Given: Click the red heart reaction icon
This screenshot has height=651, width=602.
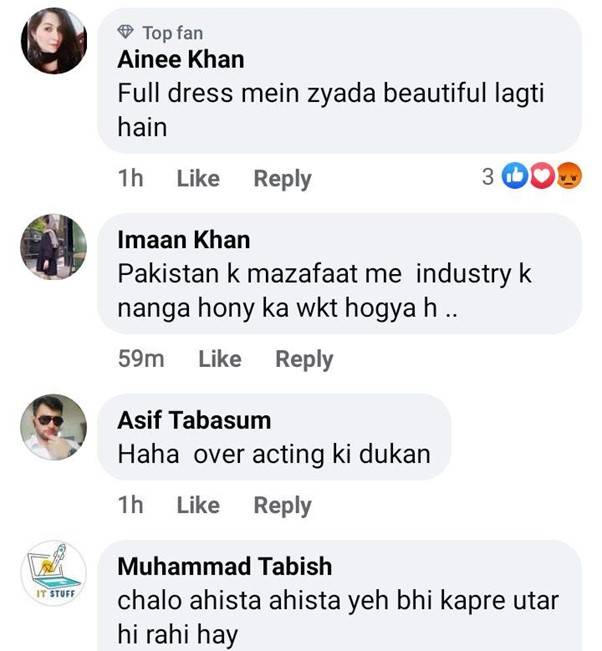Looking at the screenshot, I should [542, 177].
